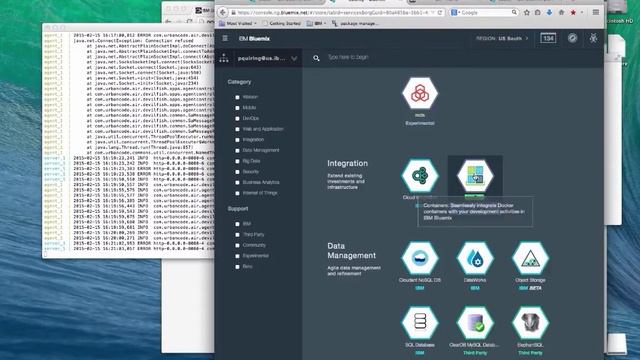Open browser downloads arrow icon
The height and width of the screenshot is (360, 640).
(549, 13)
